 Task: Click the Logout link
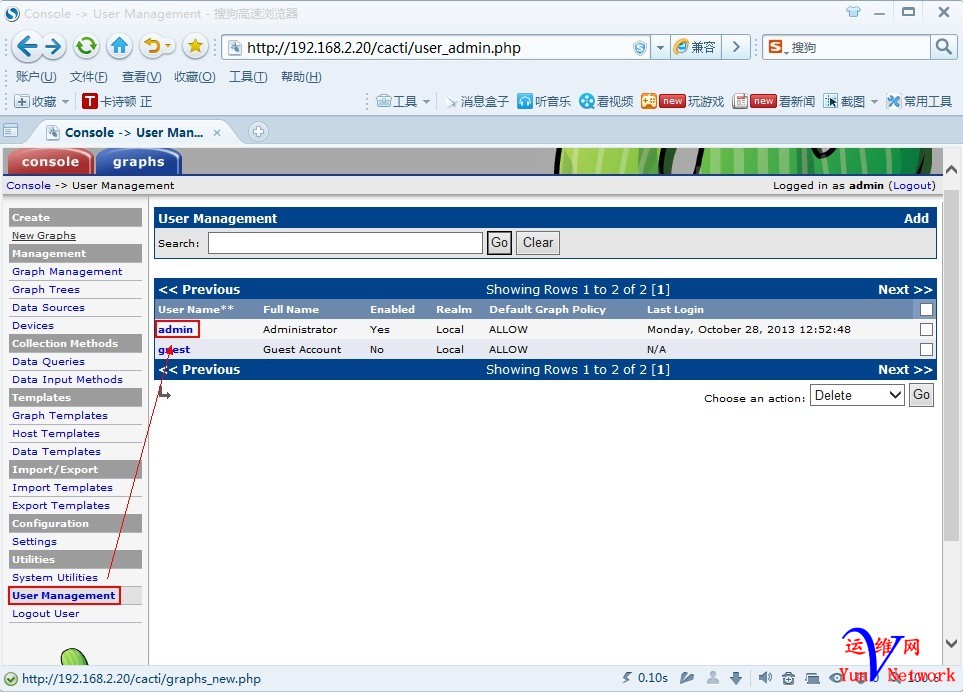[913, 185]
